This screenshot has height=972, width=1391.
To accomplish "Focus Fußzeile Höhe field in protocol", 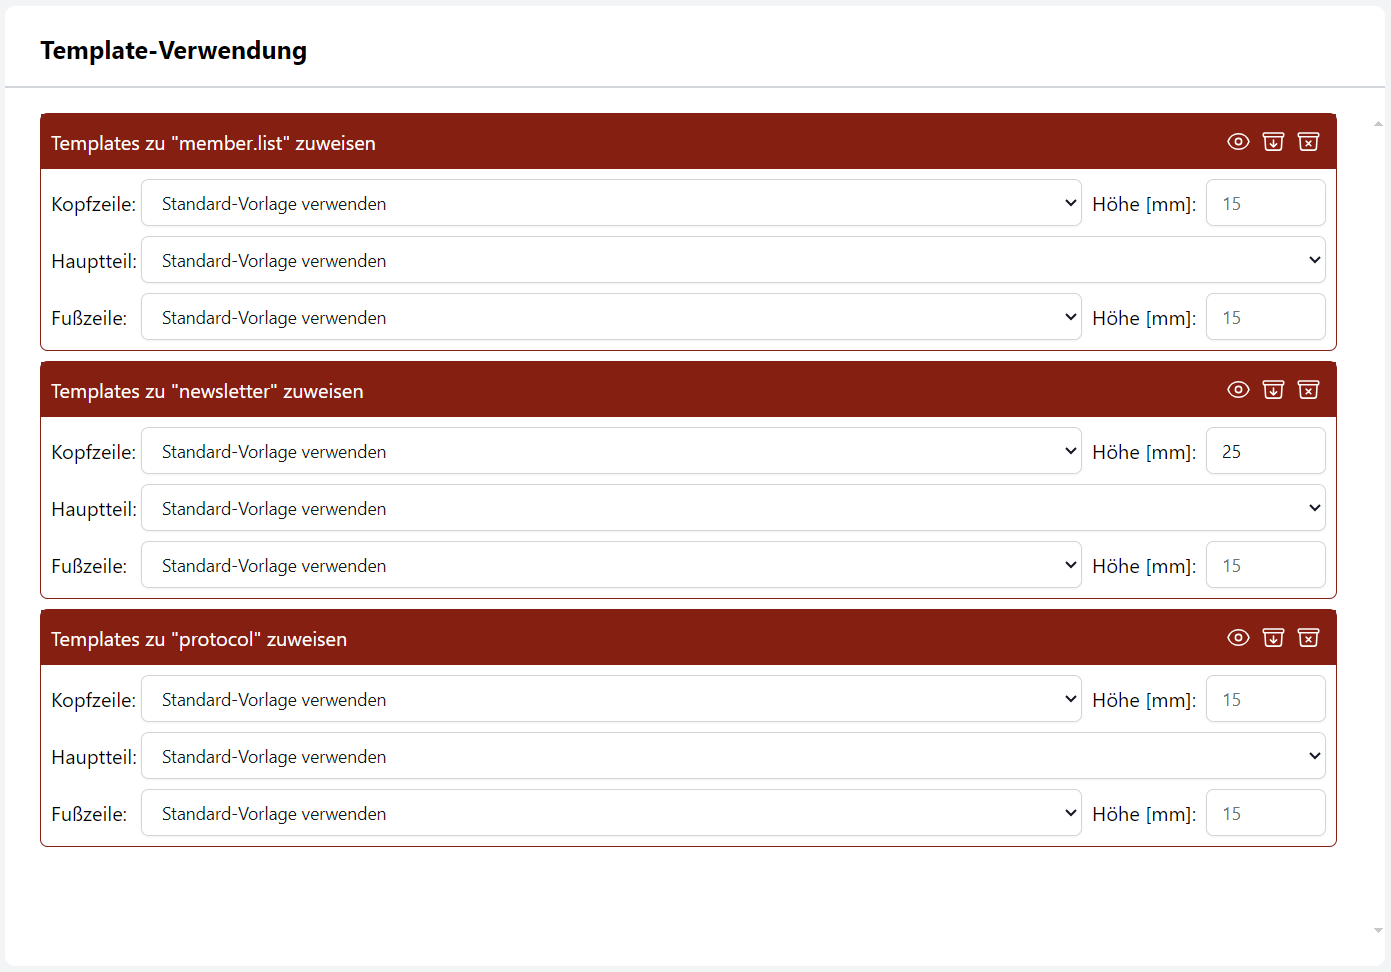I will click(x=1266, y=813).
